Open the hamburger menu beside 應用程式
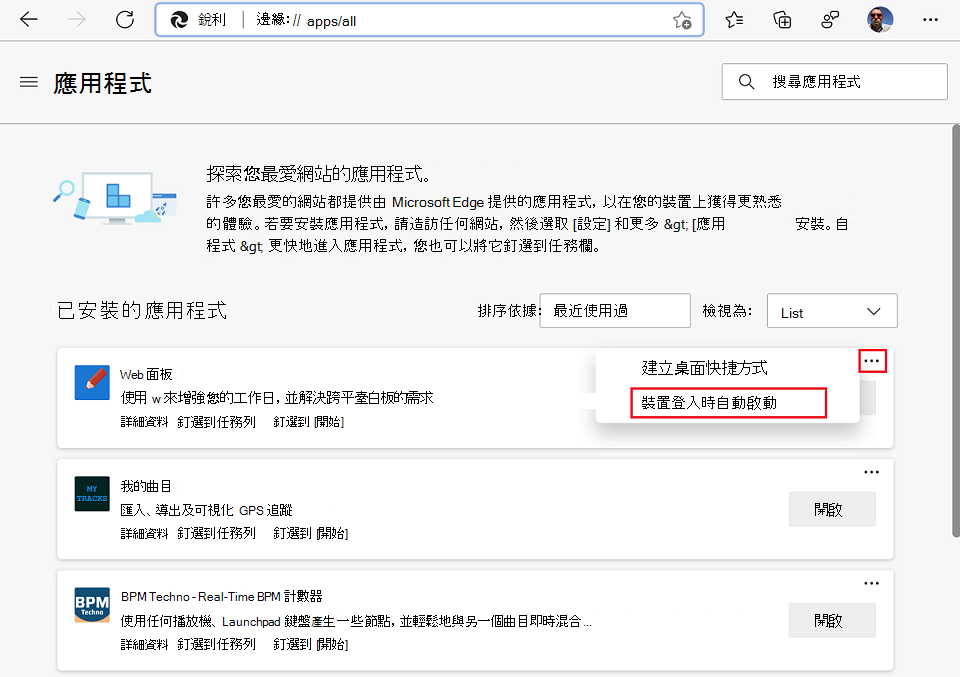The width and height of the screenshot is (960, 677). pyautogui.click(x=29, y=82)
